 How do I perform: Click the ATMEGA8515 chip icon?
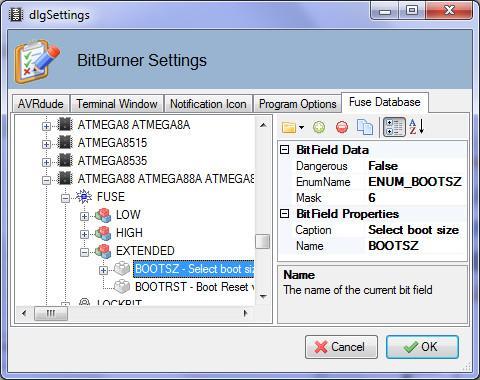(x=65, y=143)
